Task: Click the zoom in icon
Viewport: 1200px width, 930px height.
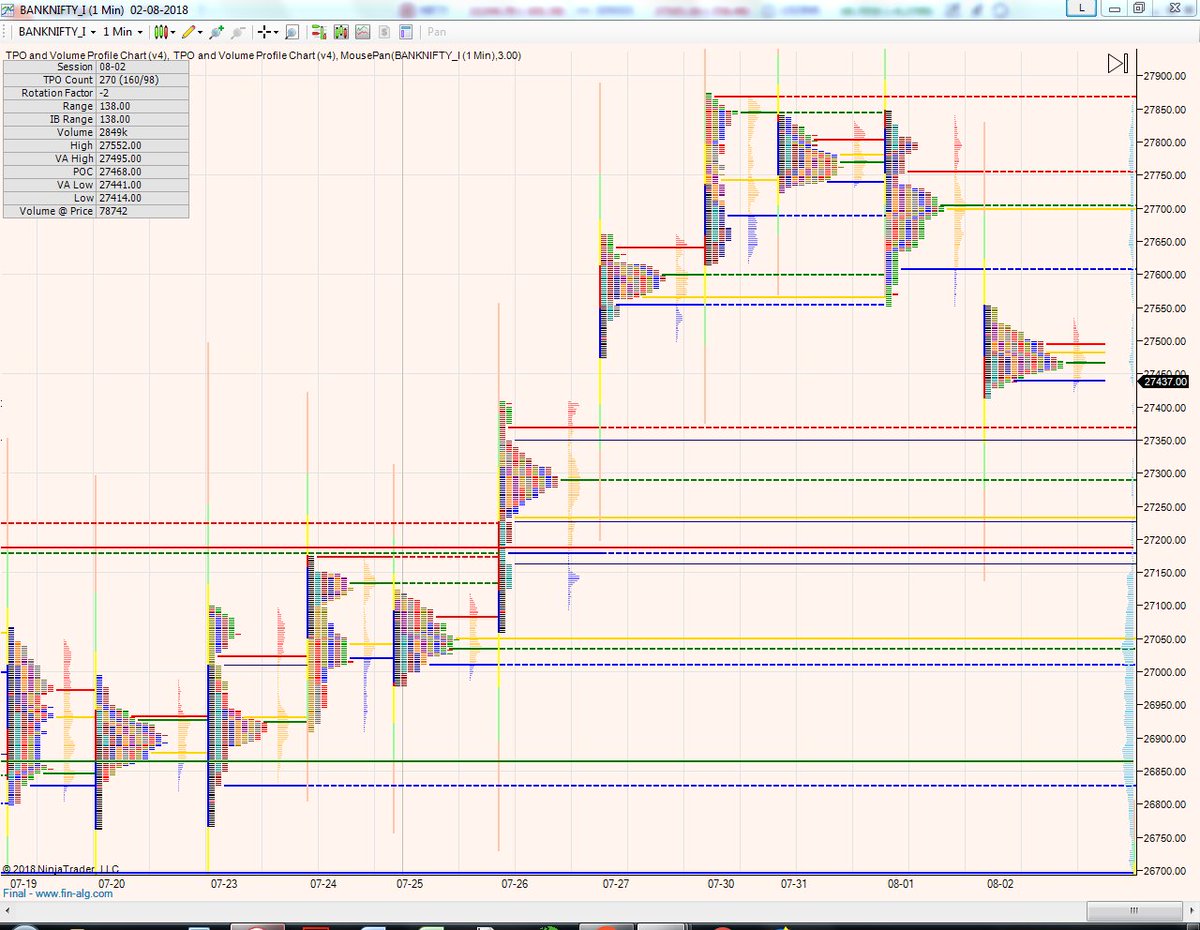Action: click(x=217, y=32)
